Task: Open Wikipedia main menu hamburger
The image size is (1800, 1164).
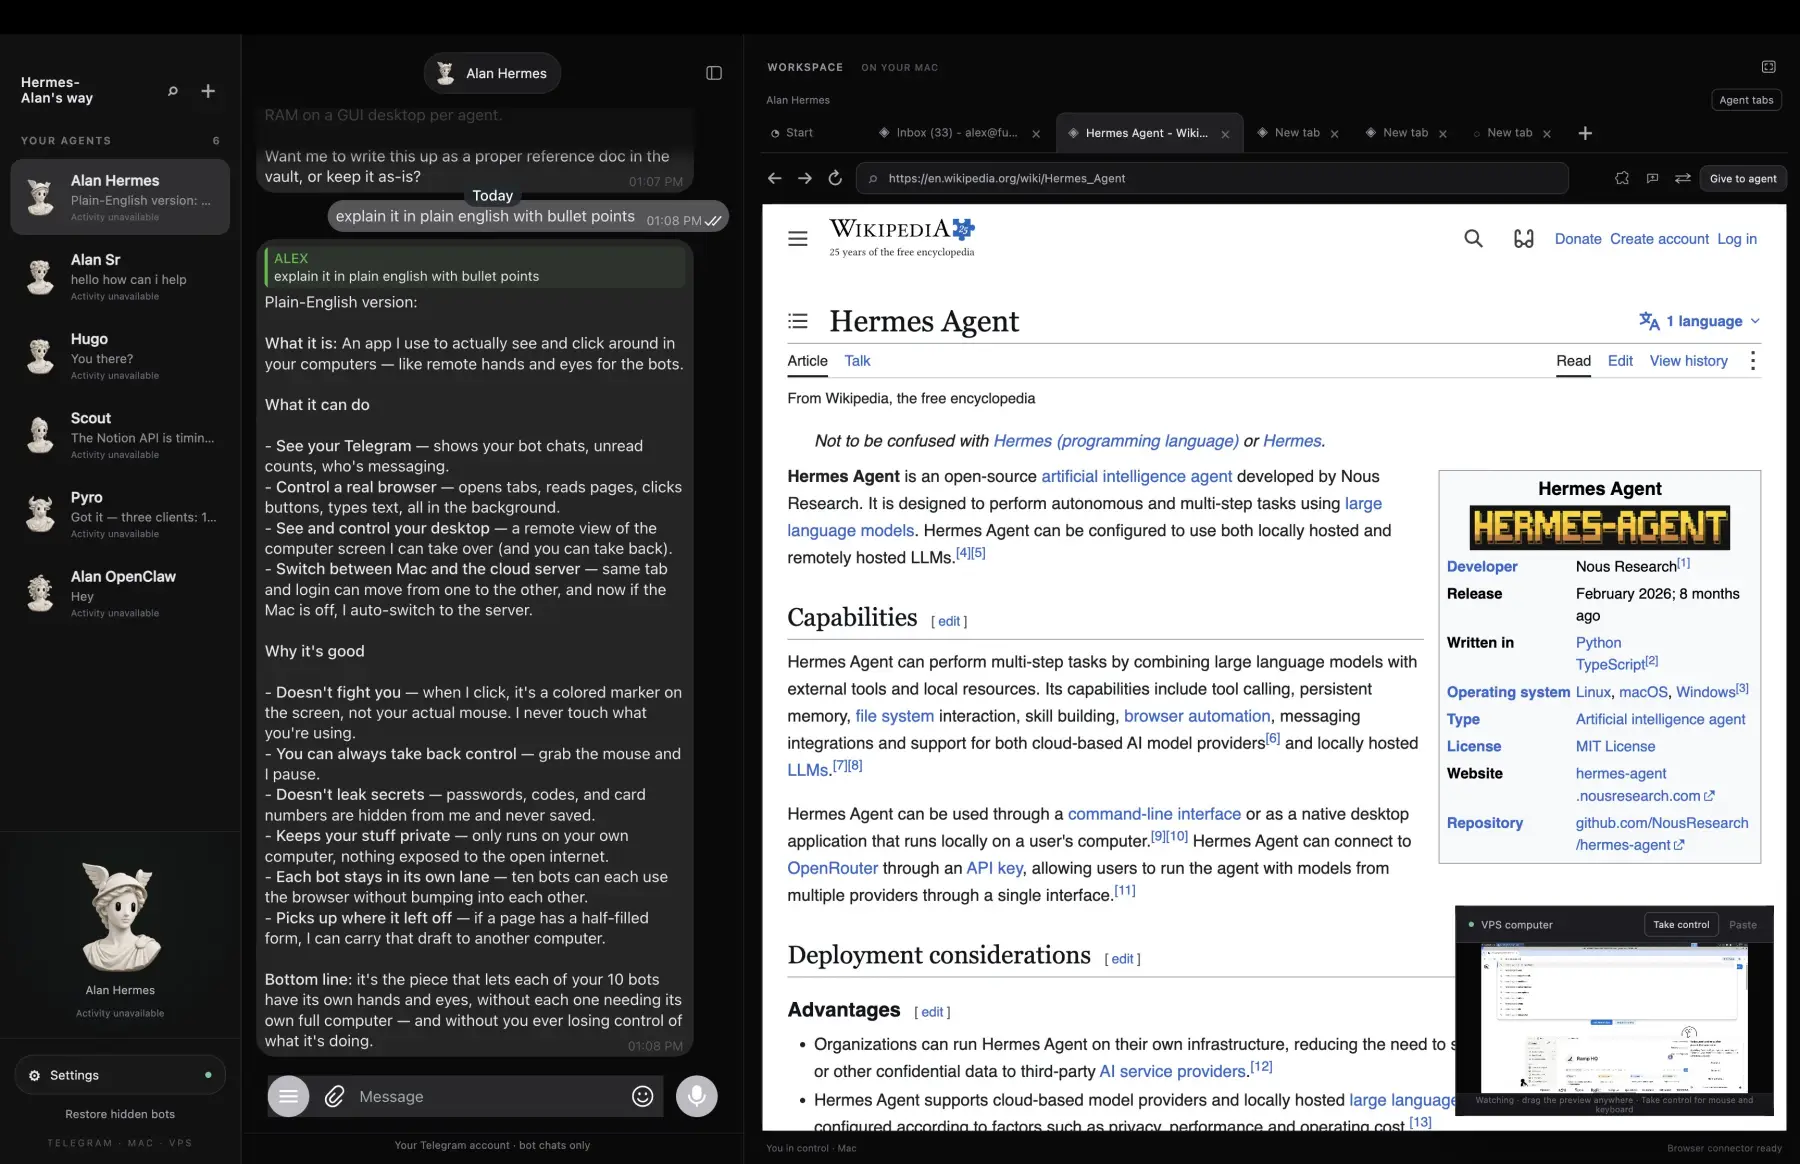Action: [798, 239]
